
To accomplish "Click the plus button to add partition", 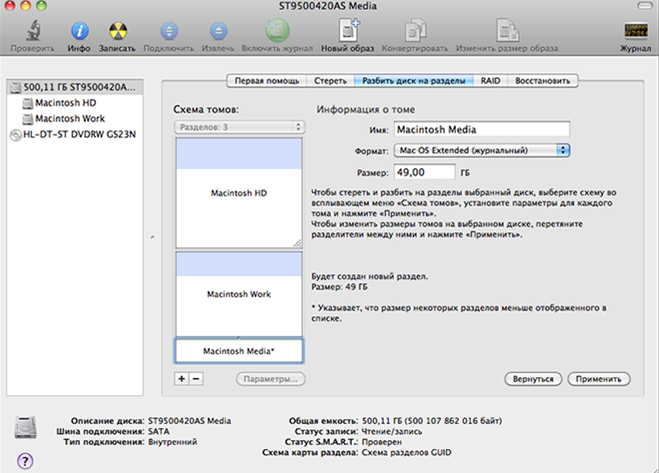I will [182, 380].
